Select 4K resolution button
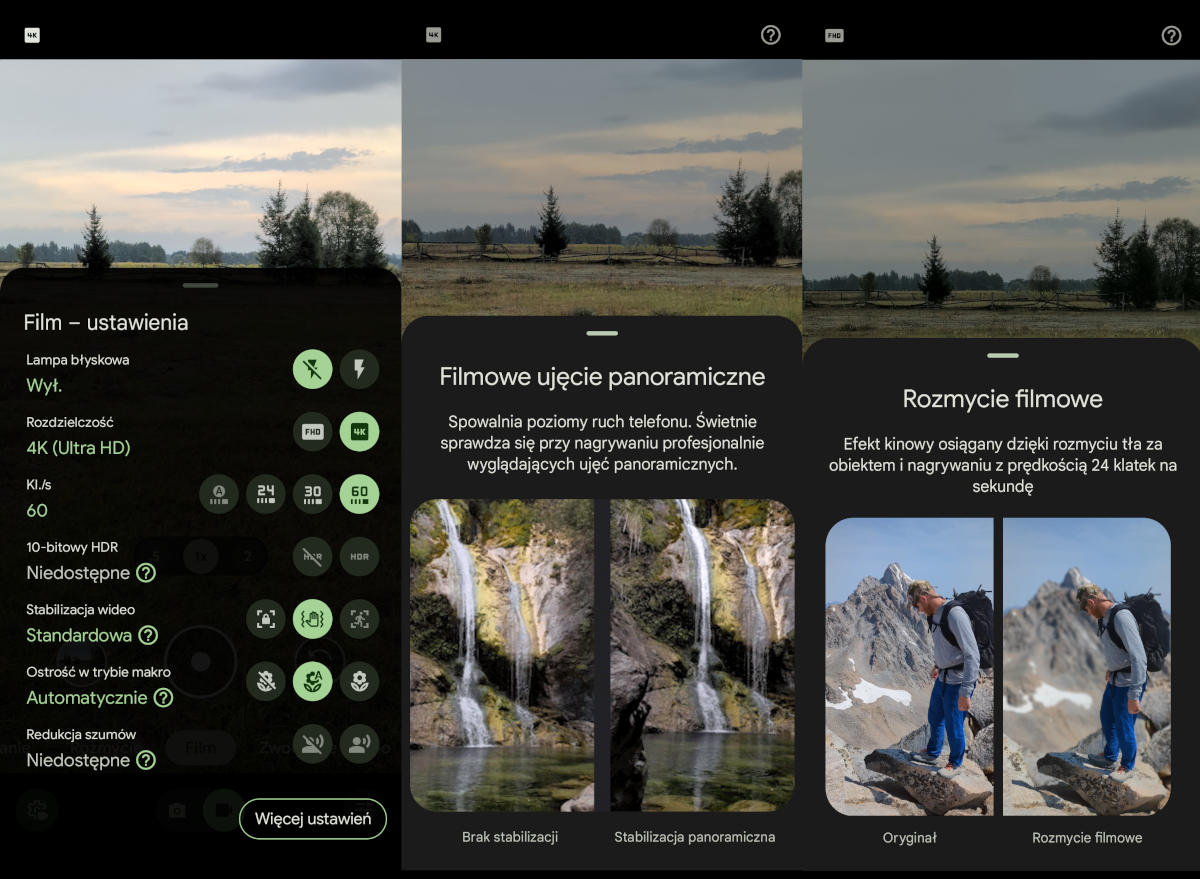 click(359, 432)
